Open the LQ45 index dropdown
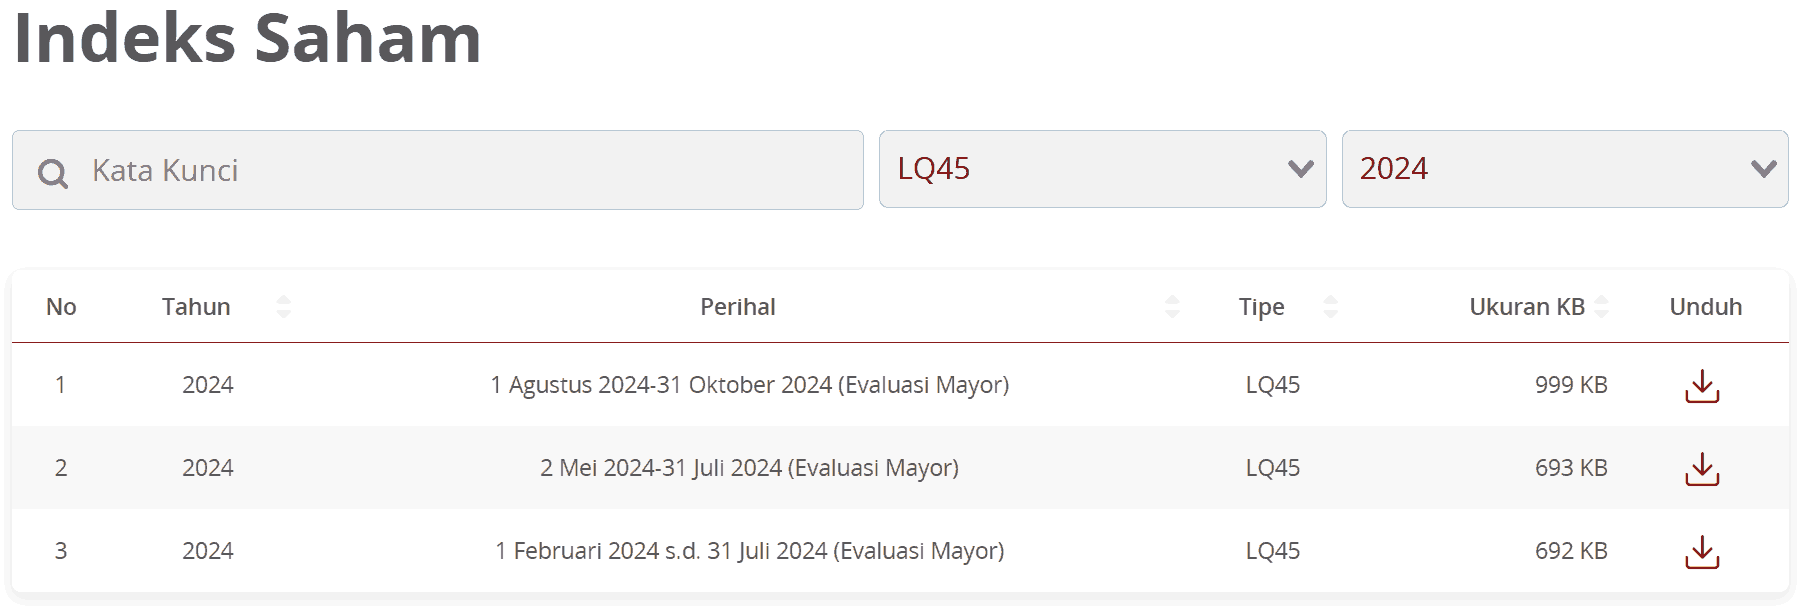Screen dimensions: 1807x610 click(1102, 169)
